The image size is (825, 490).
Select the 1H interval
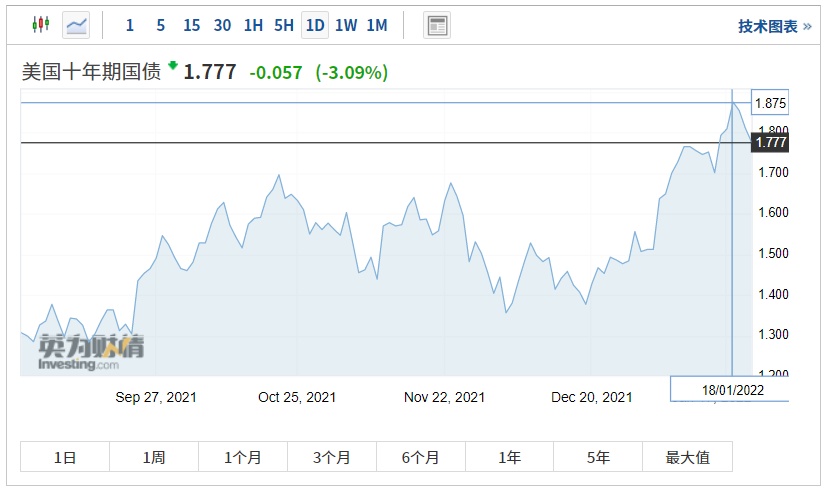[x=253, y=25]
